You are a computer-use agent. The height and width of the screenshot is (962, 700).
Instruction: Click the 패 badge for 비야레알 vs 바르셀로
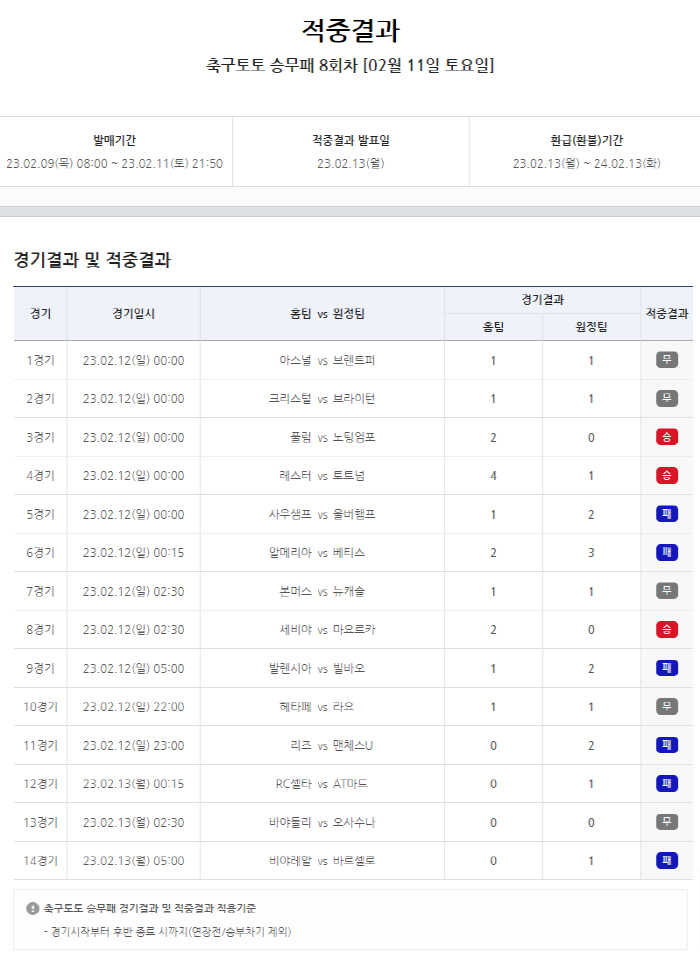coord(667,860)
